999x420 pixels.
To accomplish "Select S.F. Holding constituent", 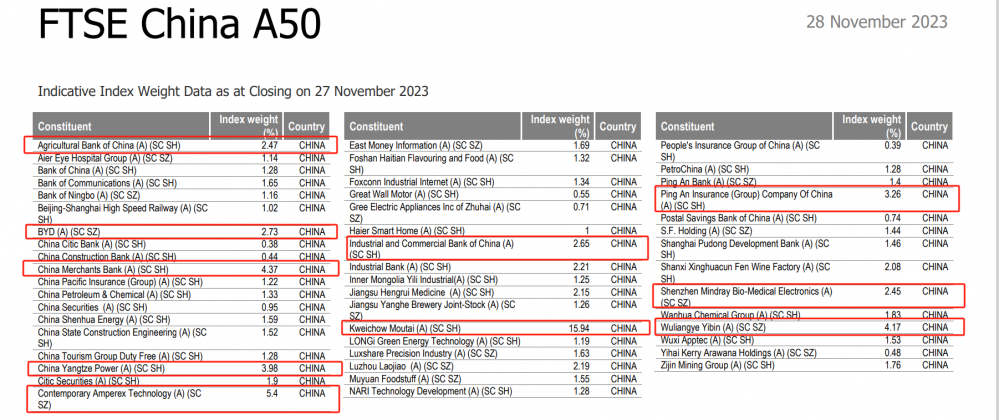I will click(x=707, y=231).
